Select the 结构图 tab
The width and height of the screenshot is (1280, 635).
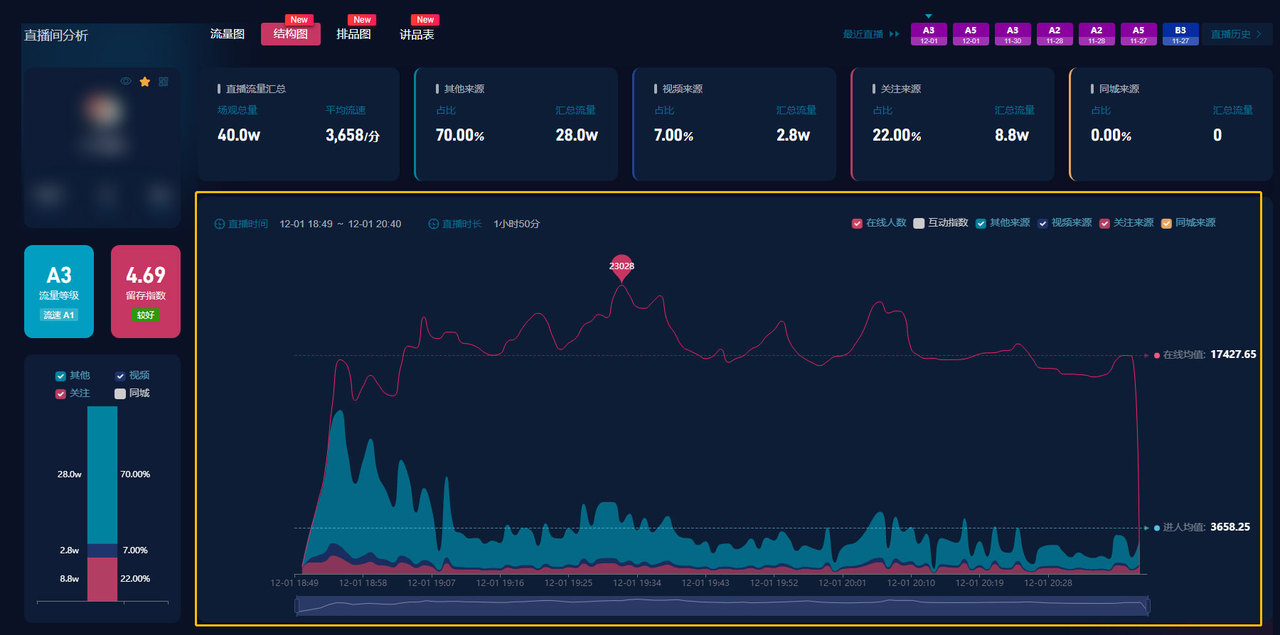291,34
